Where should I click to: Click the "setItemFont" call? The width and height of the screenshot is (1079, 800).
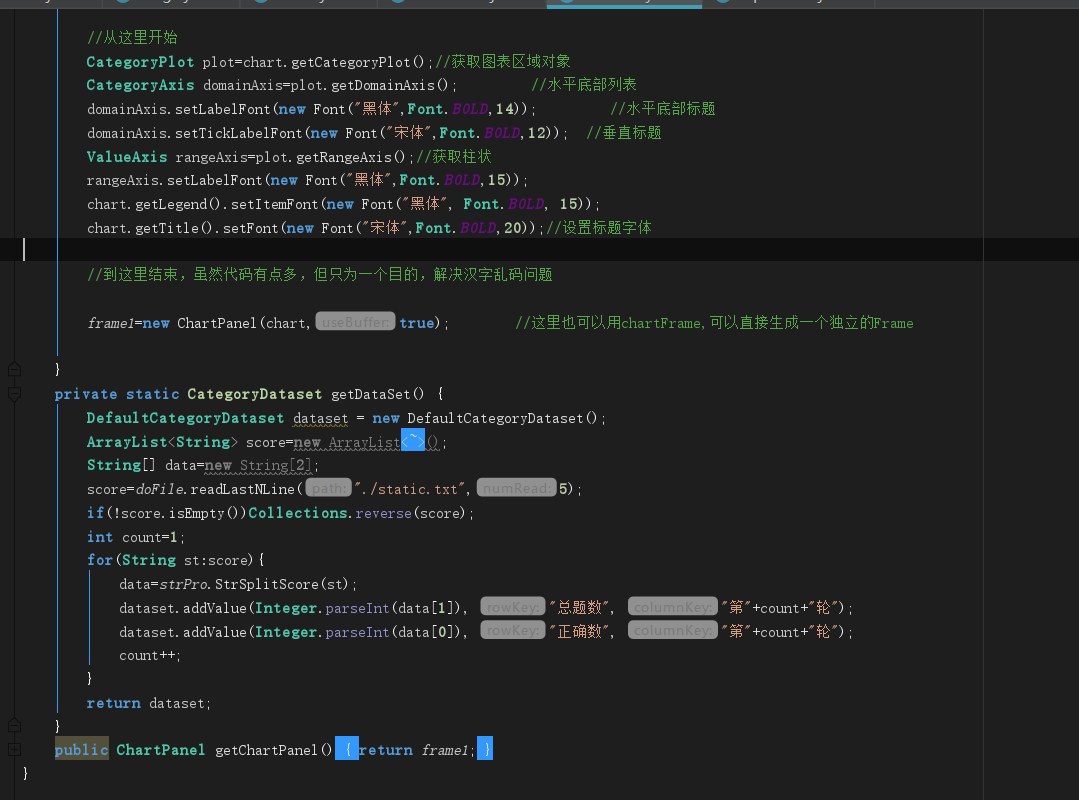pos(275,204)
